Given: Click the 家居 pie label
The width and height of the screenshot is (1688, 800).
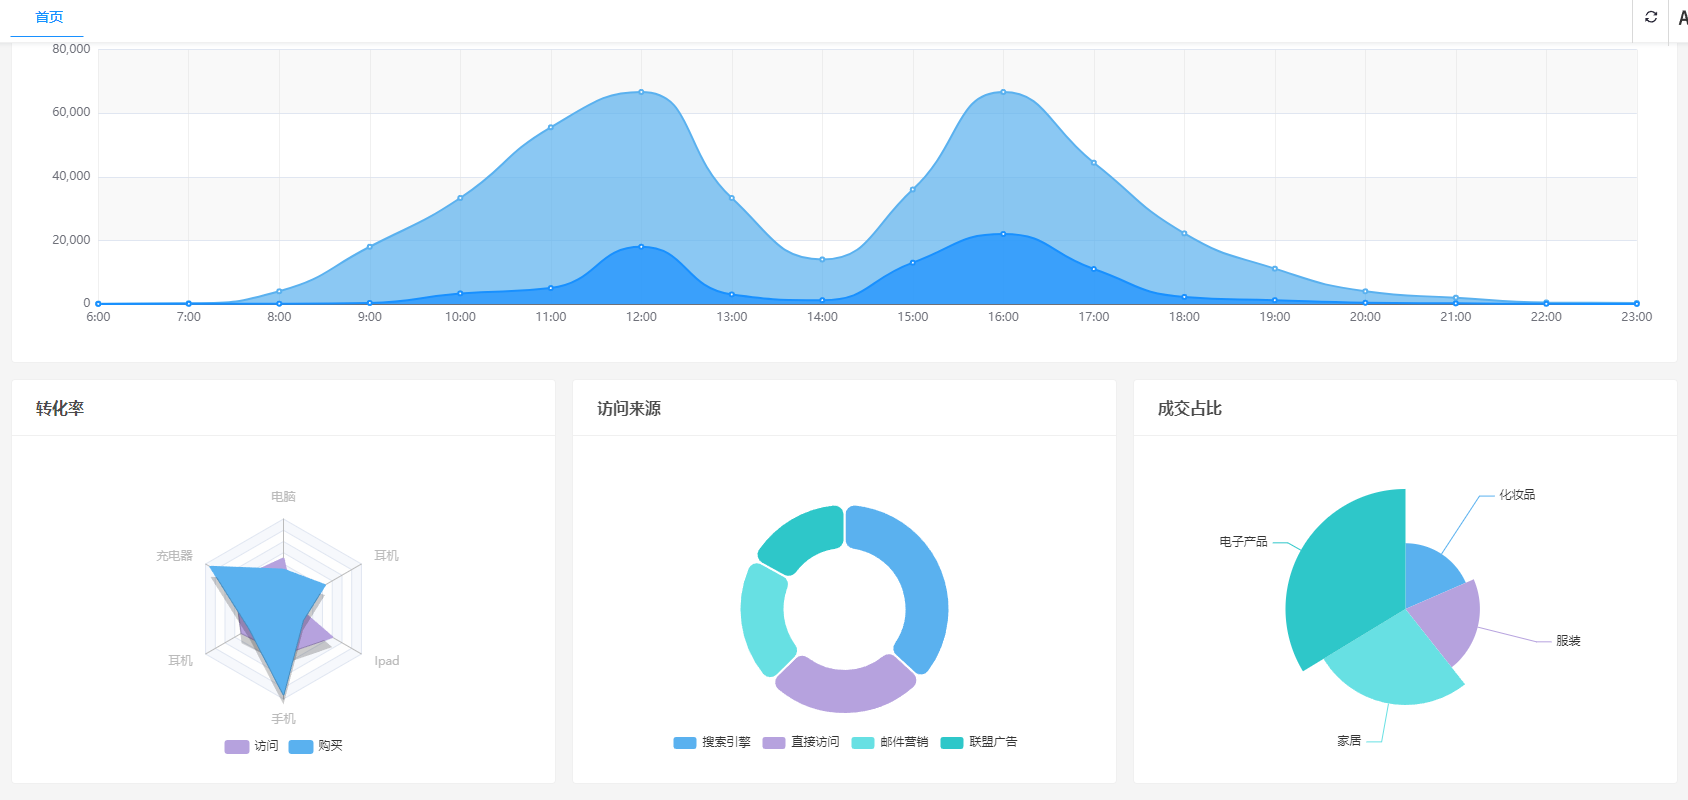Looking at the screenshot, I should [x=1349, y=741].
